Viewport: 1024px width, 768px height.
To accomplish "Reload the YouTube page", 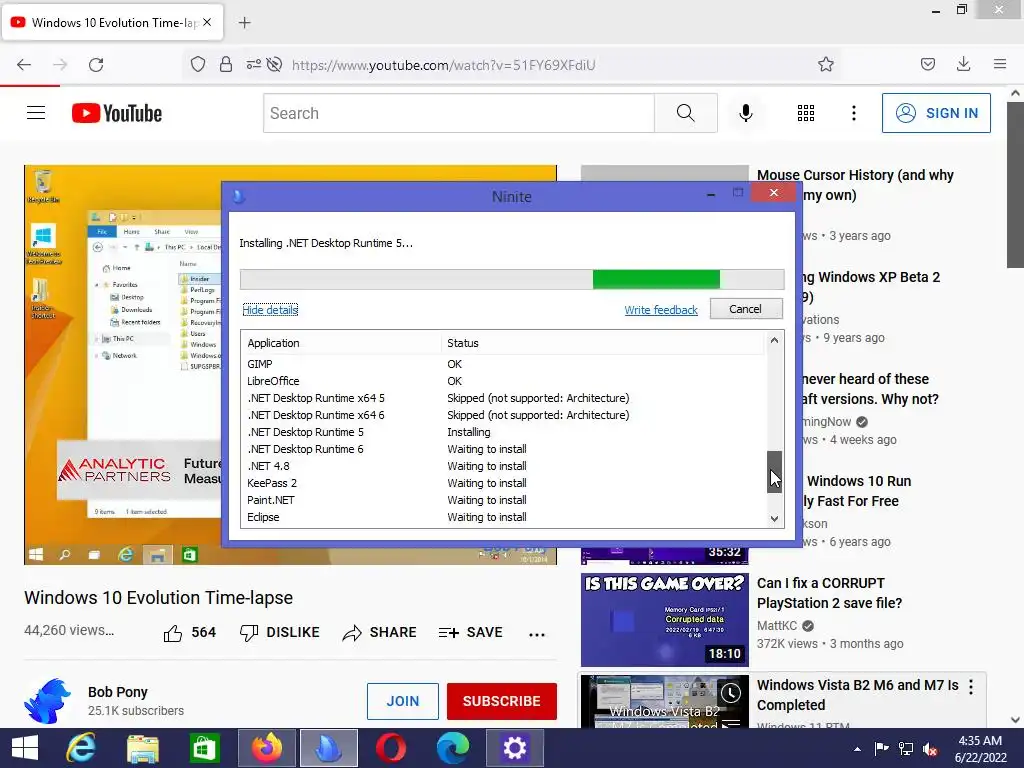I will click(96, 65).
